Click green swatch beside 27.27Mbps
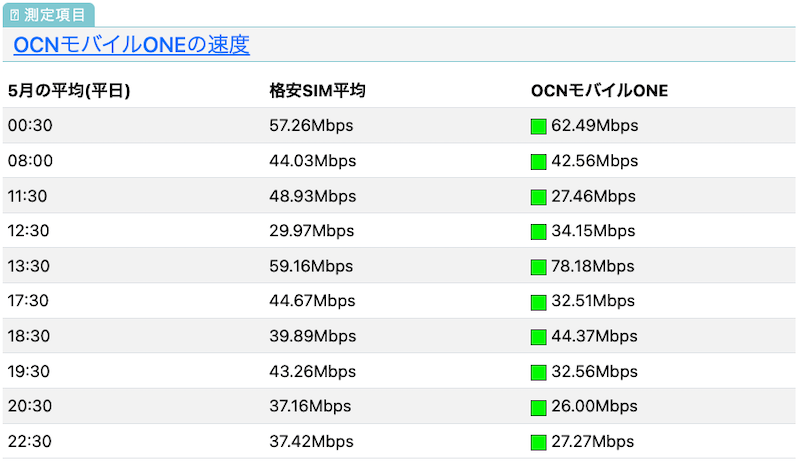 [538, 442]
